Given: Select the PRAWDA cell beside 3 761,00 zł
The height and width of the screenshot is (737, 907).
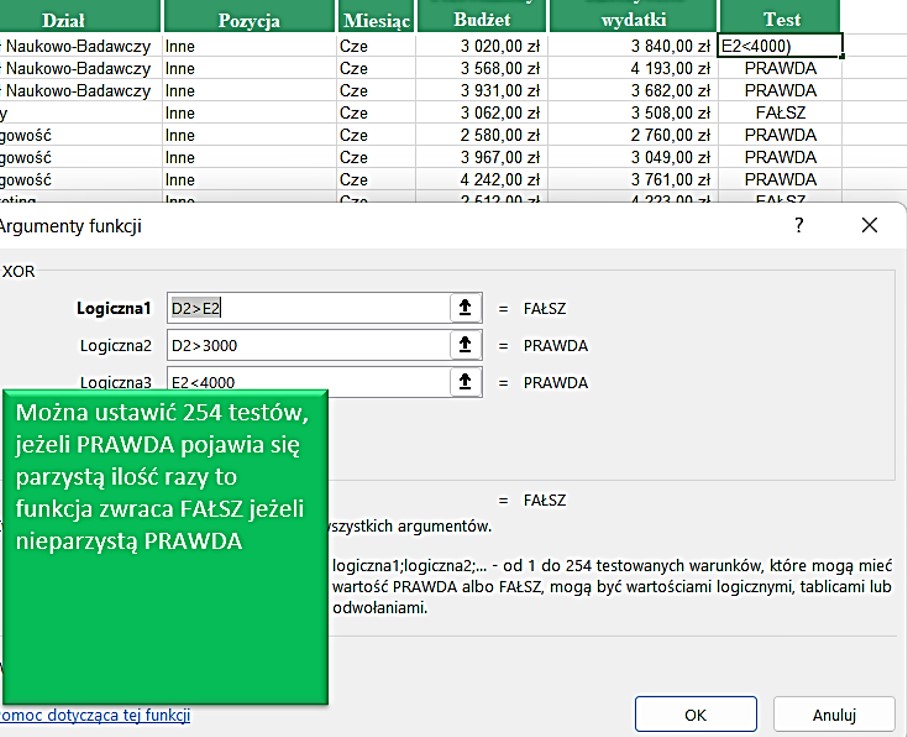Looking at the screenshot, I should (780, 179).
